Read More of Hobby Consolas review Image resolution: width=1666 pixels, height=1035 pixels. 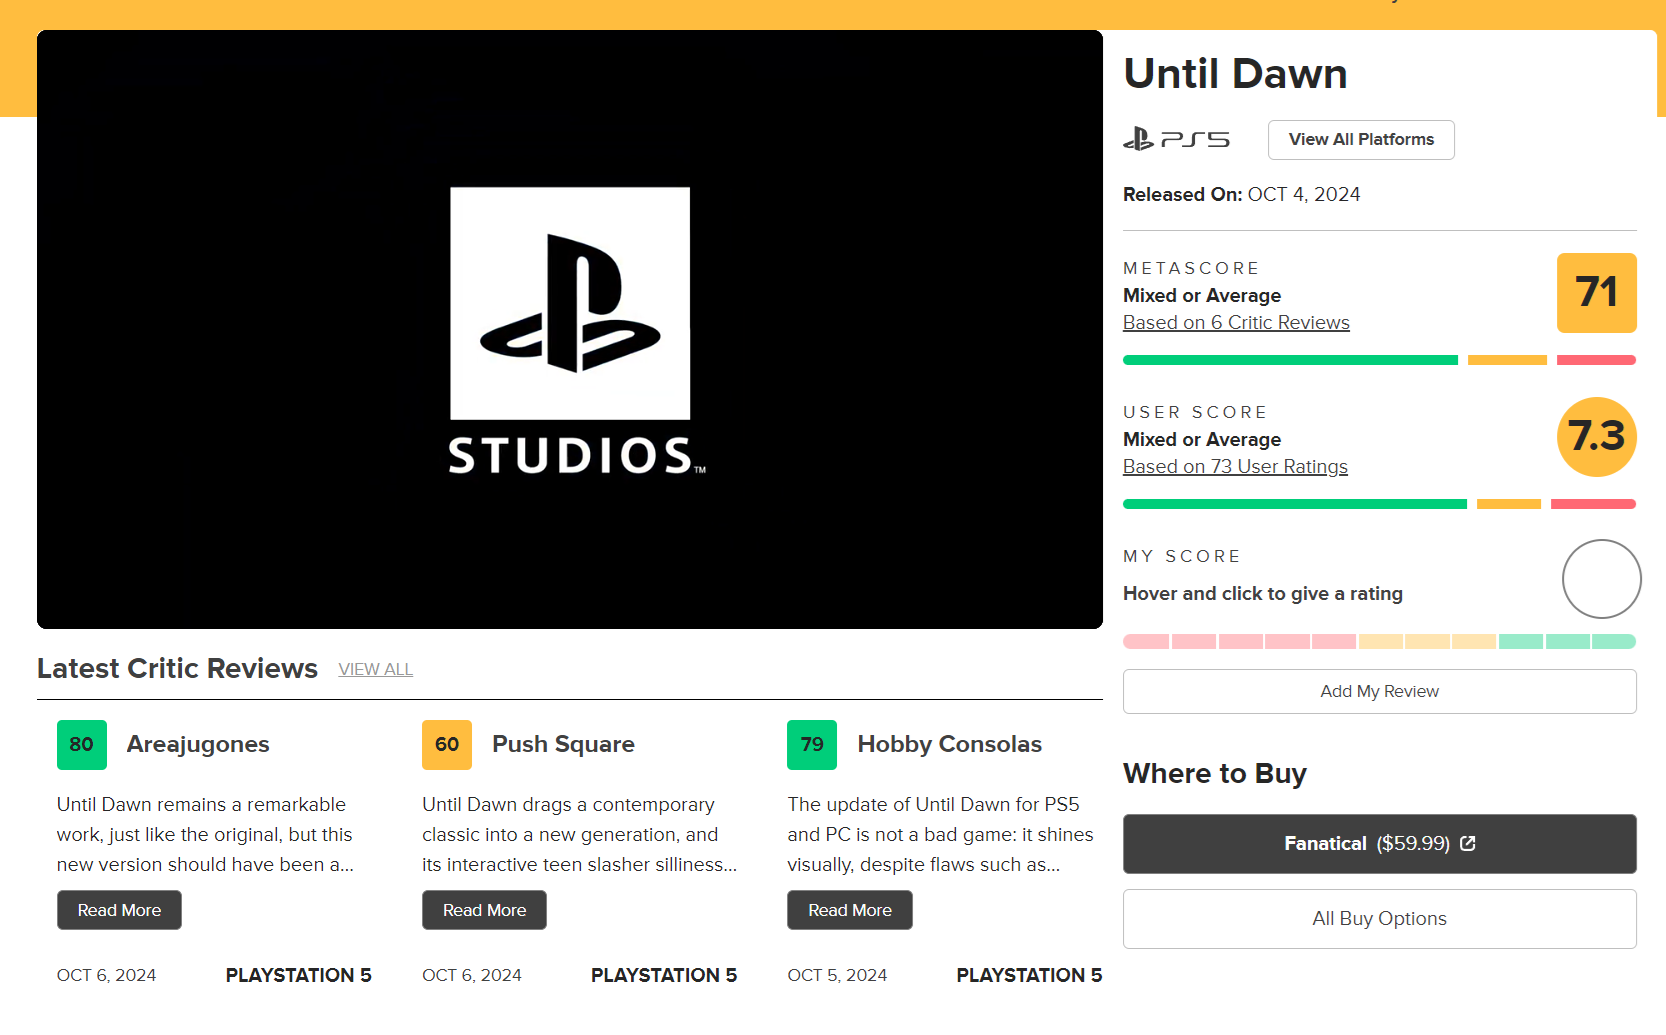pos(850,910)
